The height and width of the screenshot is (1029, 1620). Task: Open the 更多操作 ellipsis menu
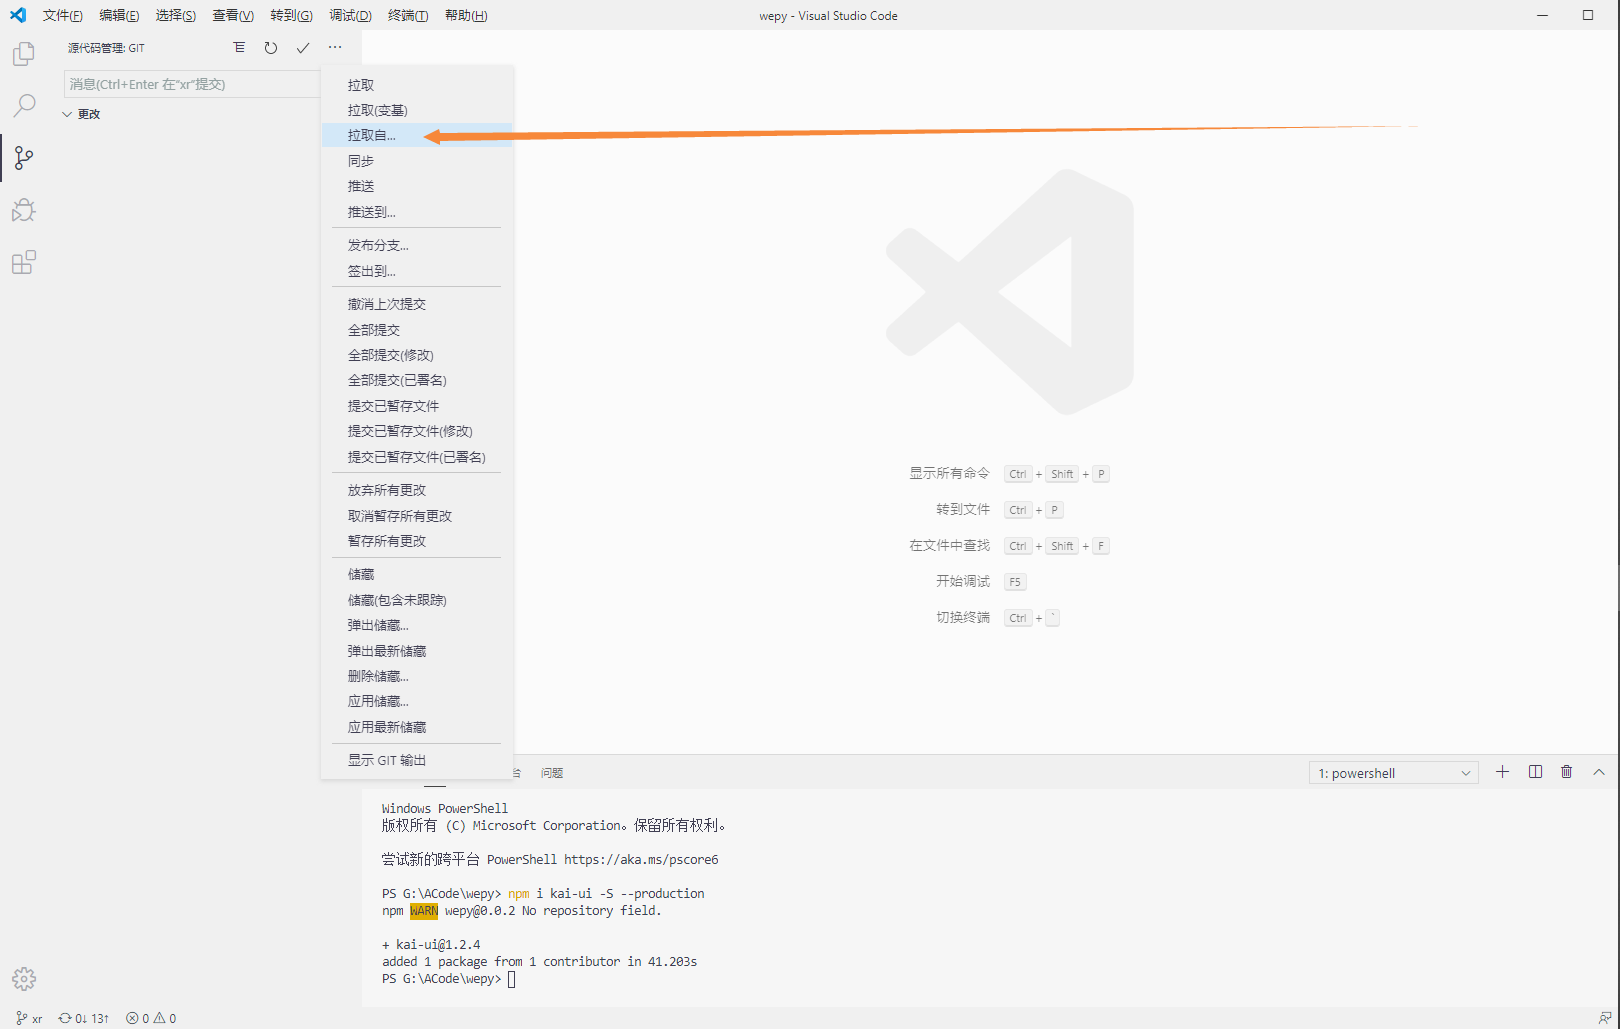click(x=335, y=47)
